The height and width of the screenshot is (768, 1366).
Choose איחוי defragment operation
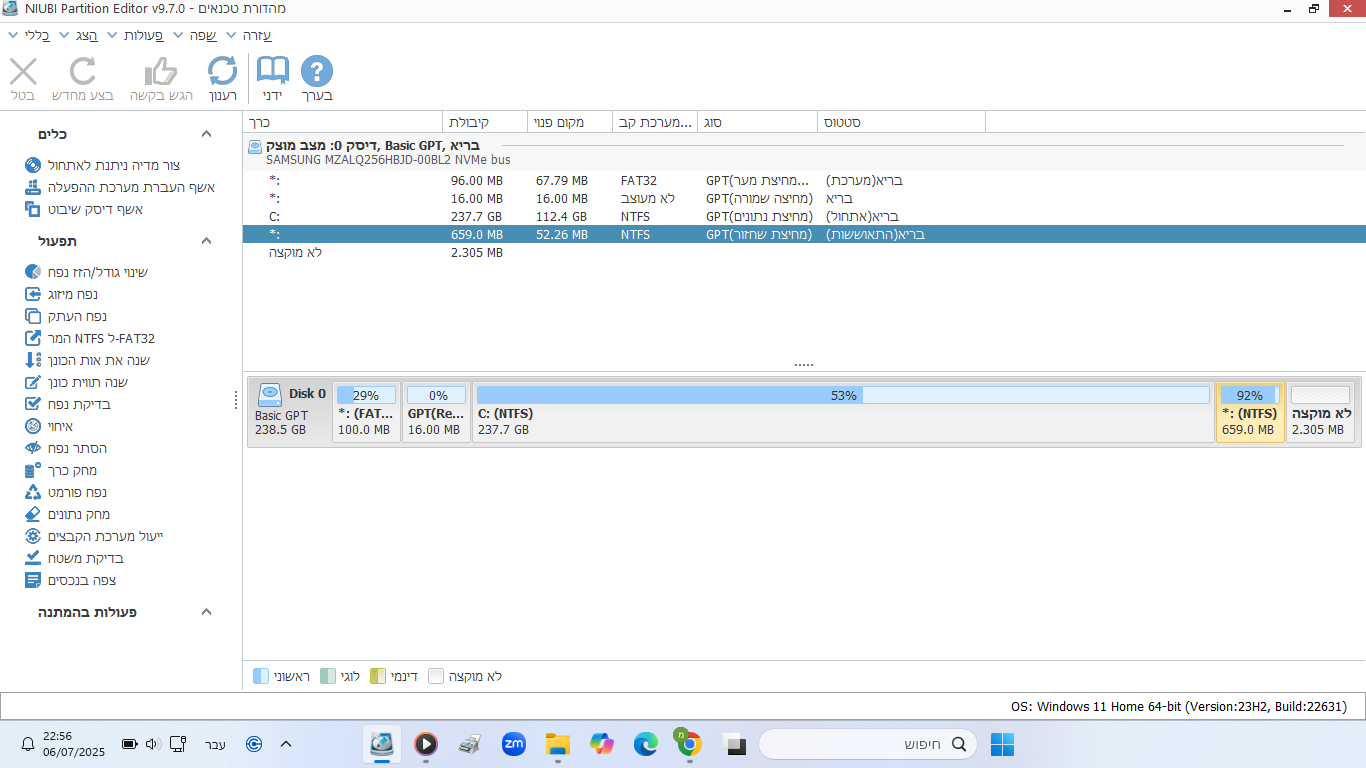click(x=48, y=426)
